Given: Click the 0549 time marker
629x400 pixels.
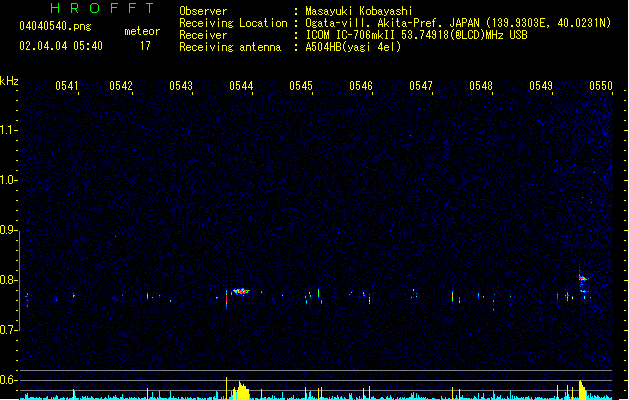Looking at the screenshot, I should coord(541,86).
